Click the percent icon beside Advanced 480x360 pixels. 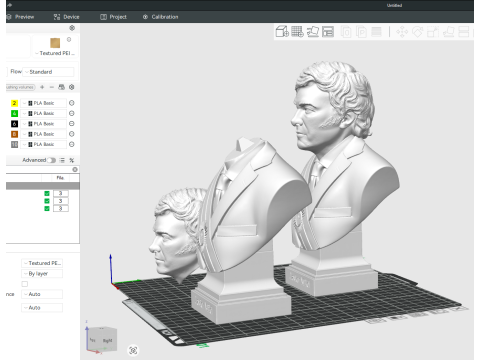[72, 160]
